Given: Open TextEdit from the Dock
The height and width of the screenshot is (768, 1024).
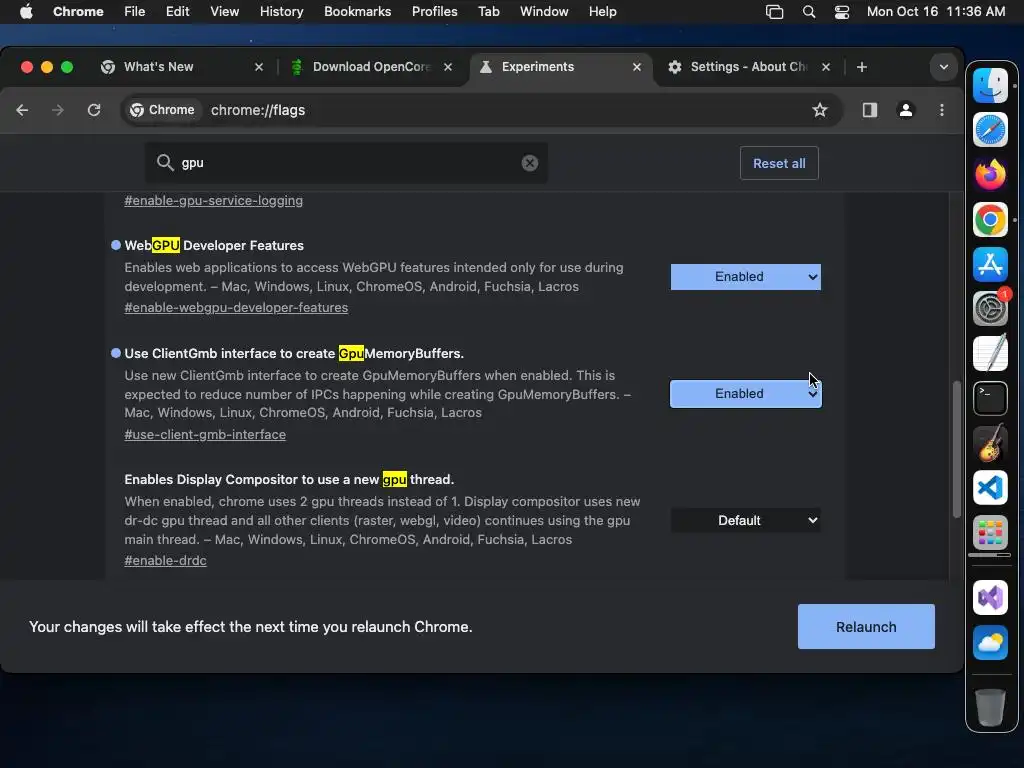Looking at the screenshot, I should point(990,353).
